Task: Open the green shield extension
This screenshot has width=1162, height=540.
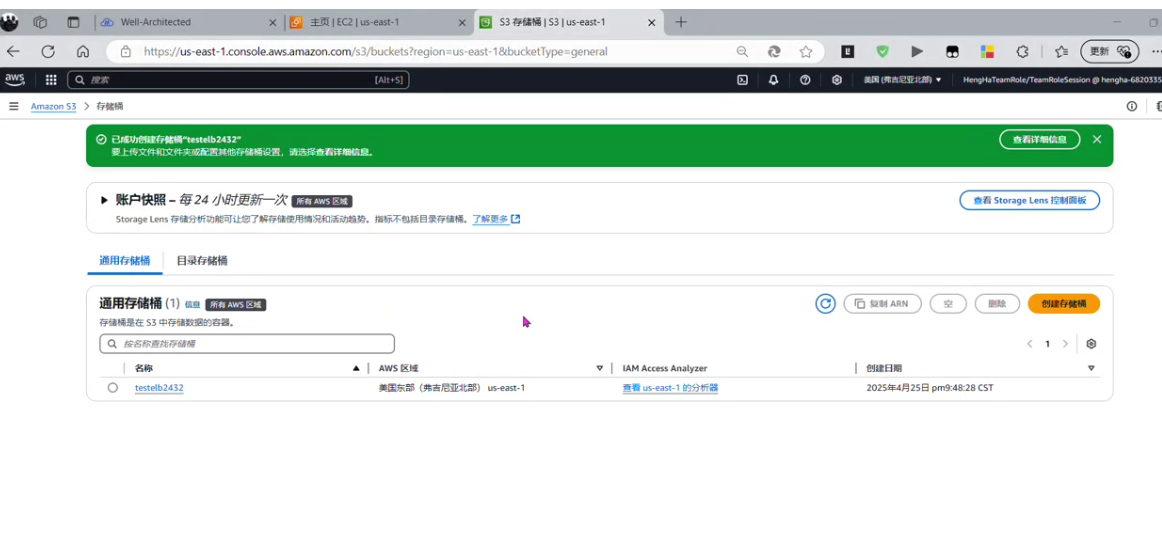Action: coord(883,52)
